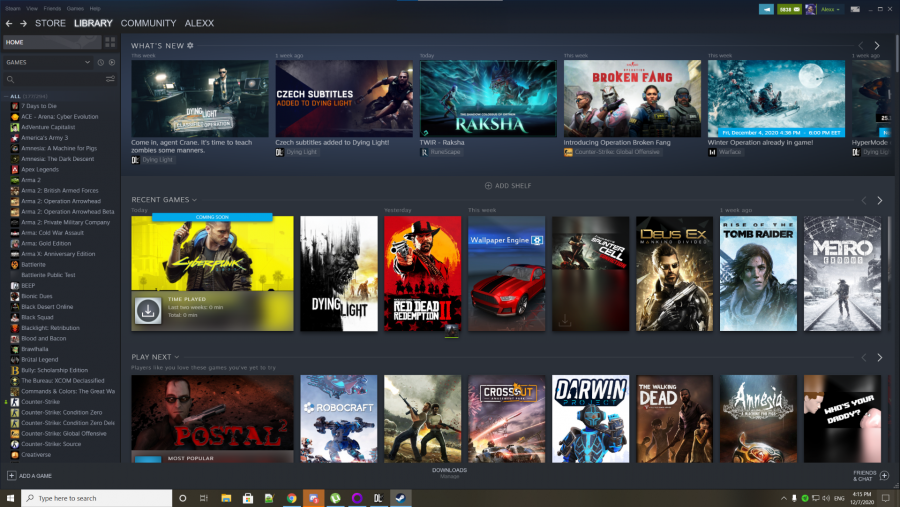Switch to the STORE tab

(x=50, y=23)
